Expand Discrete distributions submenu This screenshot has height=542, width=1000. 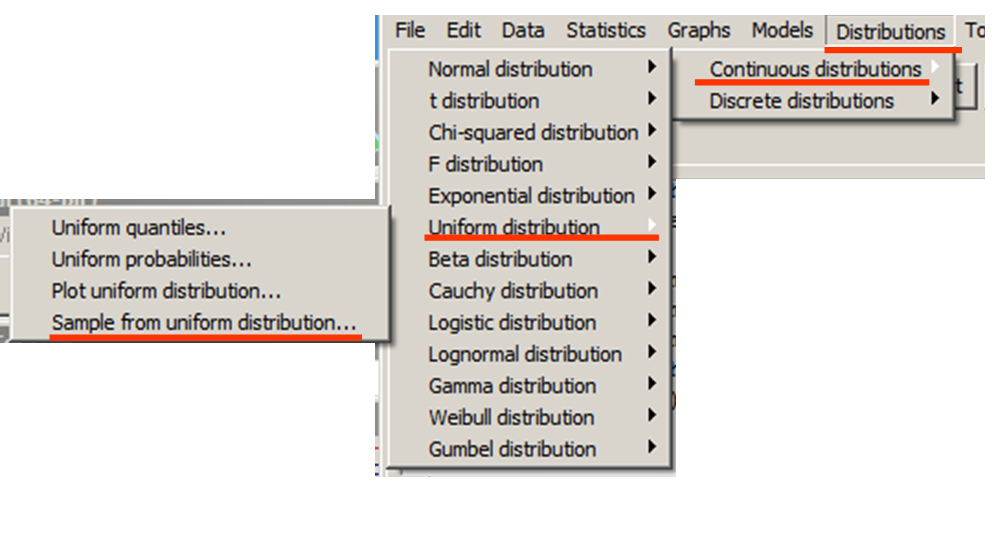click(802, 101)
